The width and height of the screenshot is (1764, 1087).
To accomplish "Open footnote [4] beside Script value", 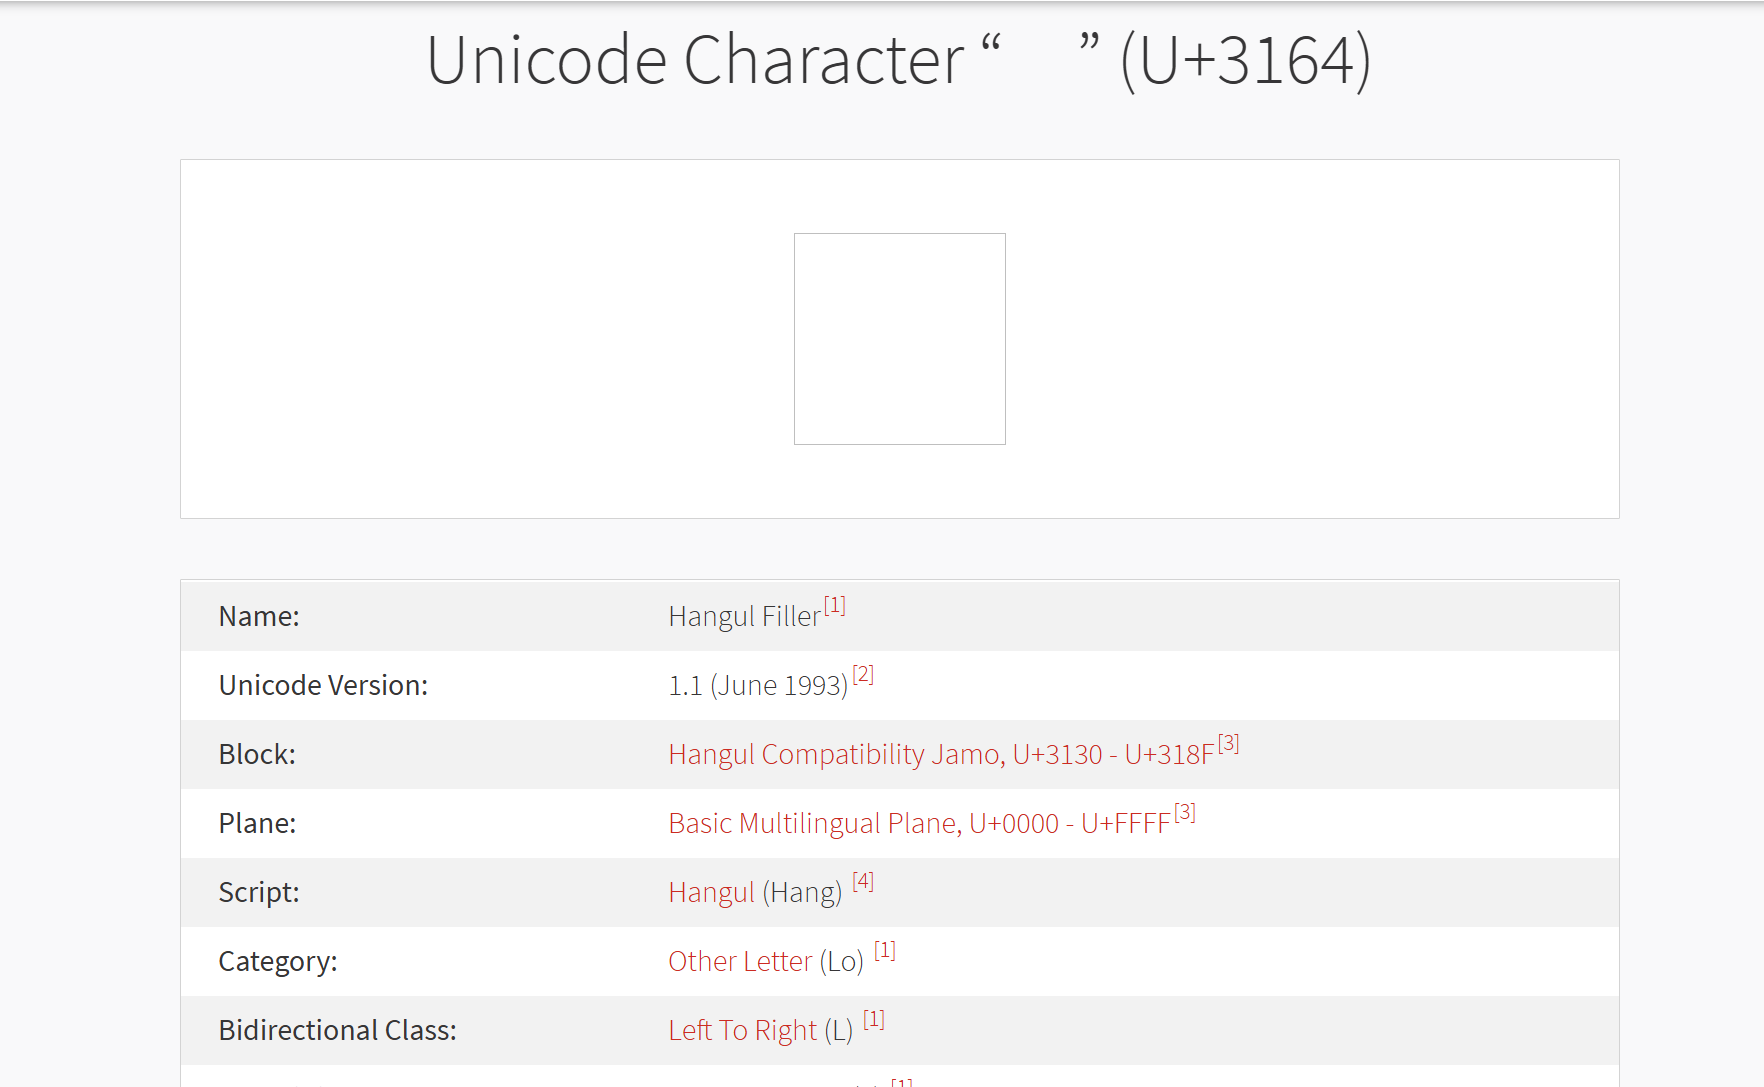I will [x=863, y=881].
